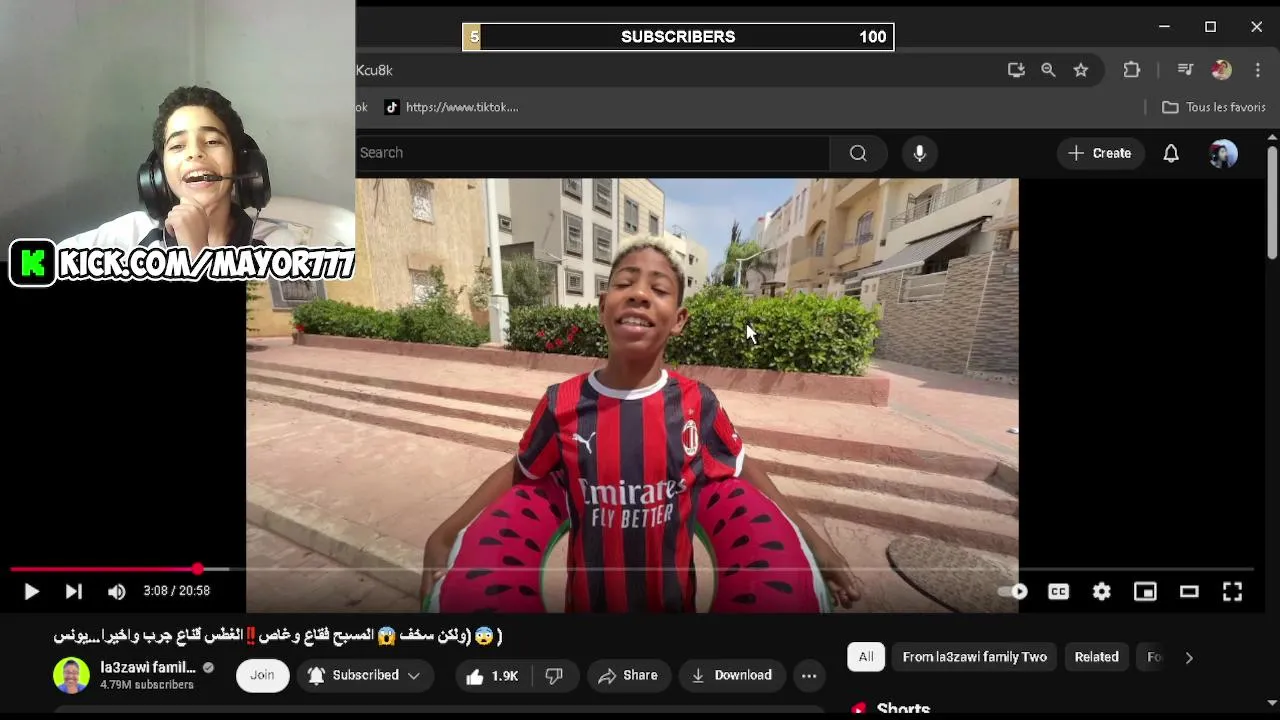The width and height of the screenshot is (1280, 720).
Task: Open Chrome profile avatar
Action: 1221,70
